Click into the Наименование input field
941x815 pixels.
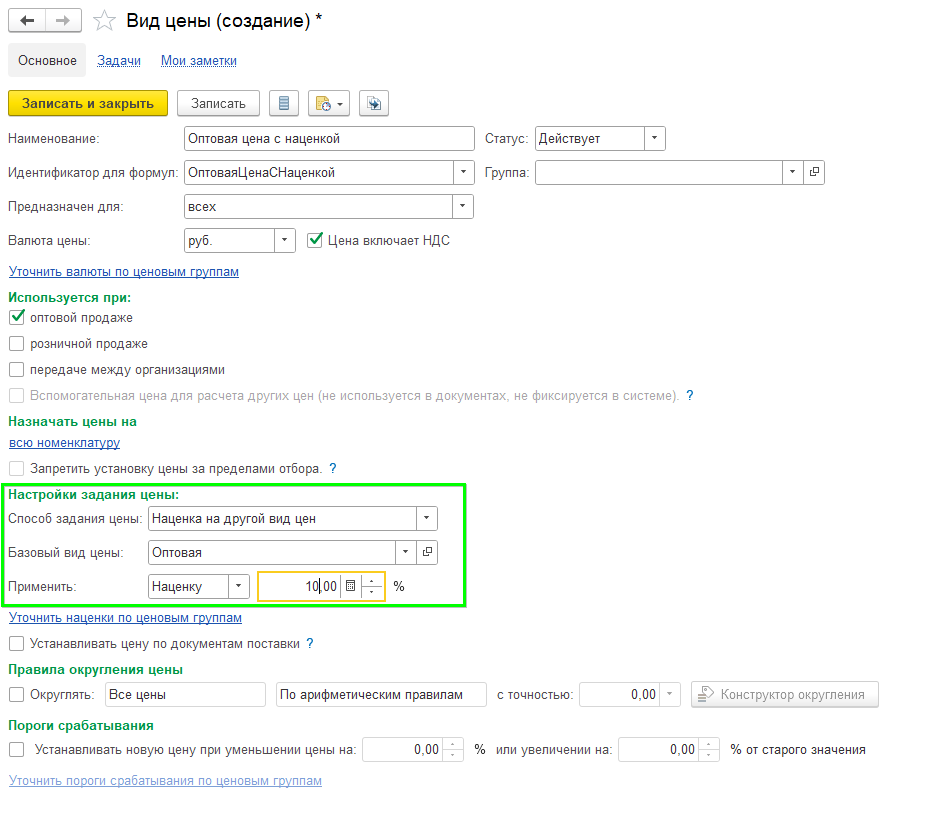click(x=329, y=139)
